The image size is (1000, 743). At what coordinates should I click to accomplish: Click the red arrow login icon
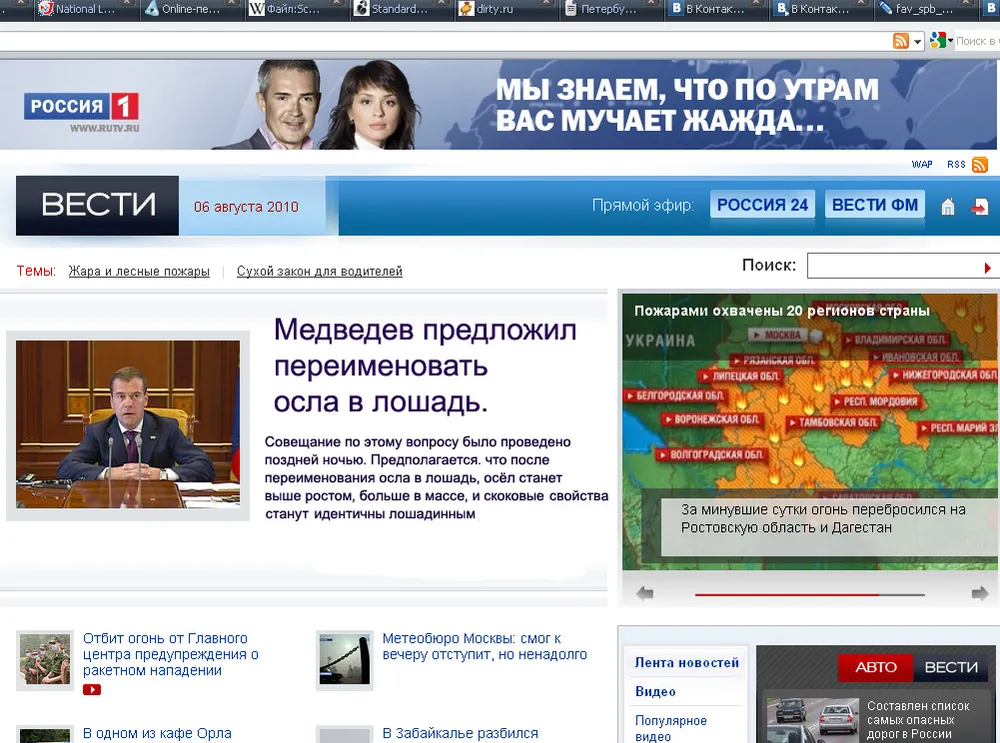pyautogui.click(x=980, y=207)
